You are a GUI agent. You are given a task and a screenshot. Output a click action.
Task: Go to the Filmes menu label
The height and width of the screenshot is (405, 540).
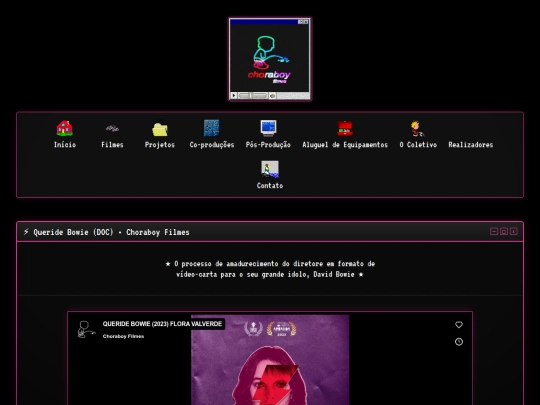click(x=112, y=145)
